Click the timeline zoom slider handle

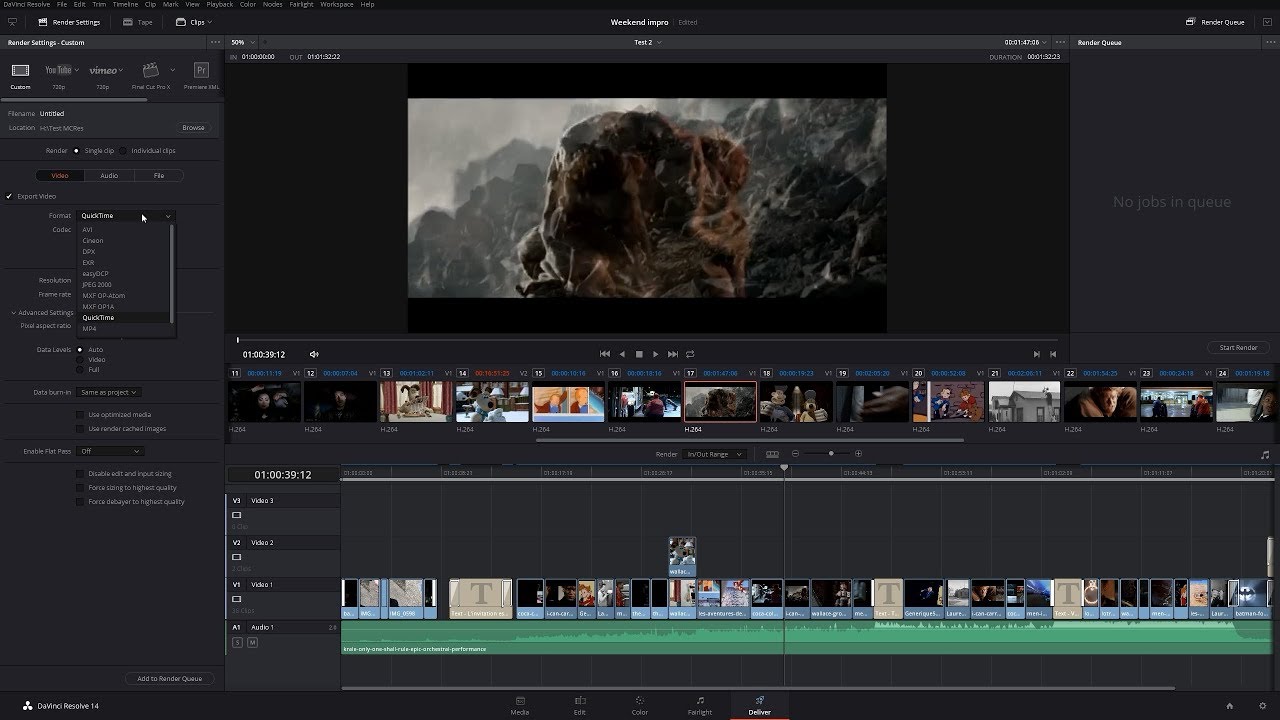click(831, 454)
